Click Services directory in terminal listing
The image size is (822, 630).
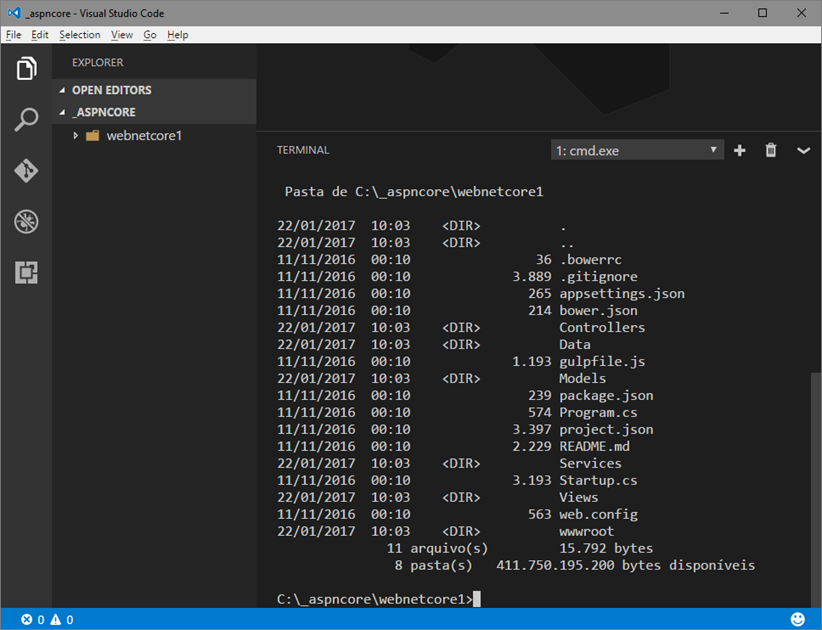(590, 463)
